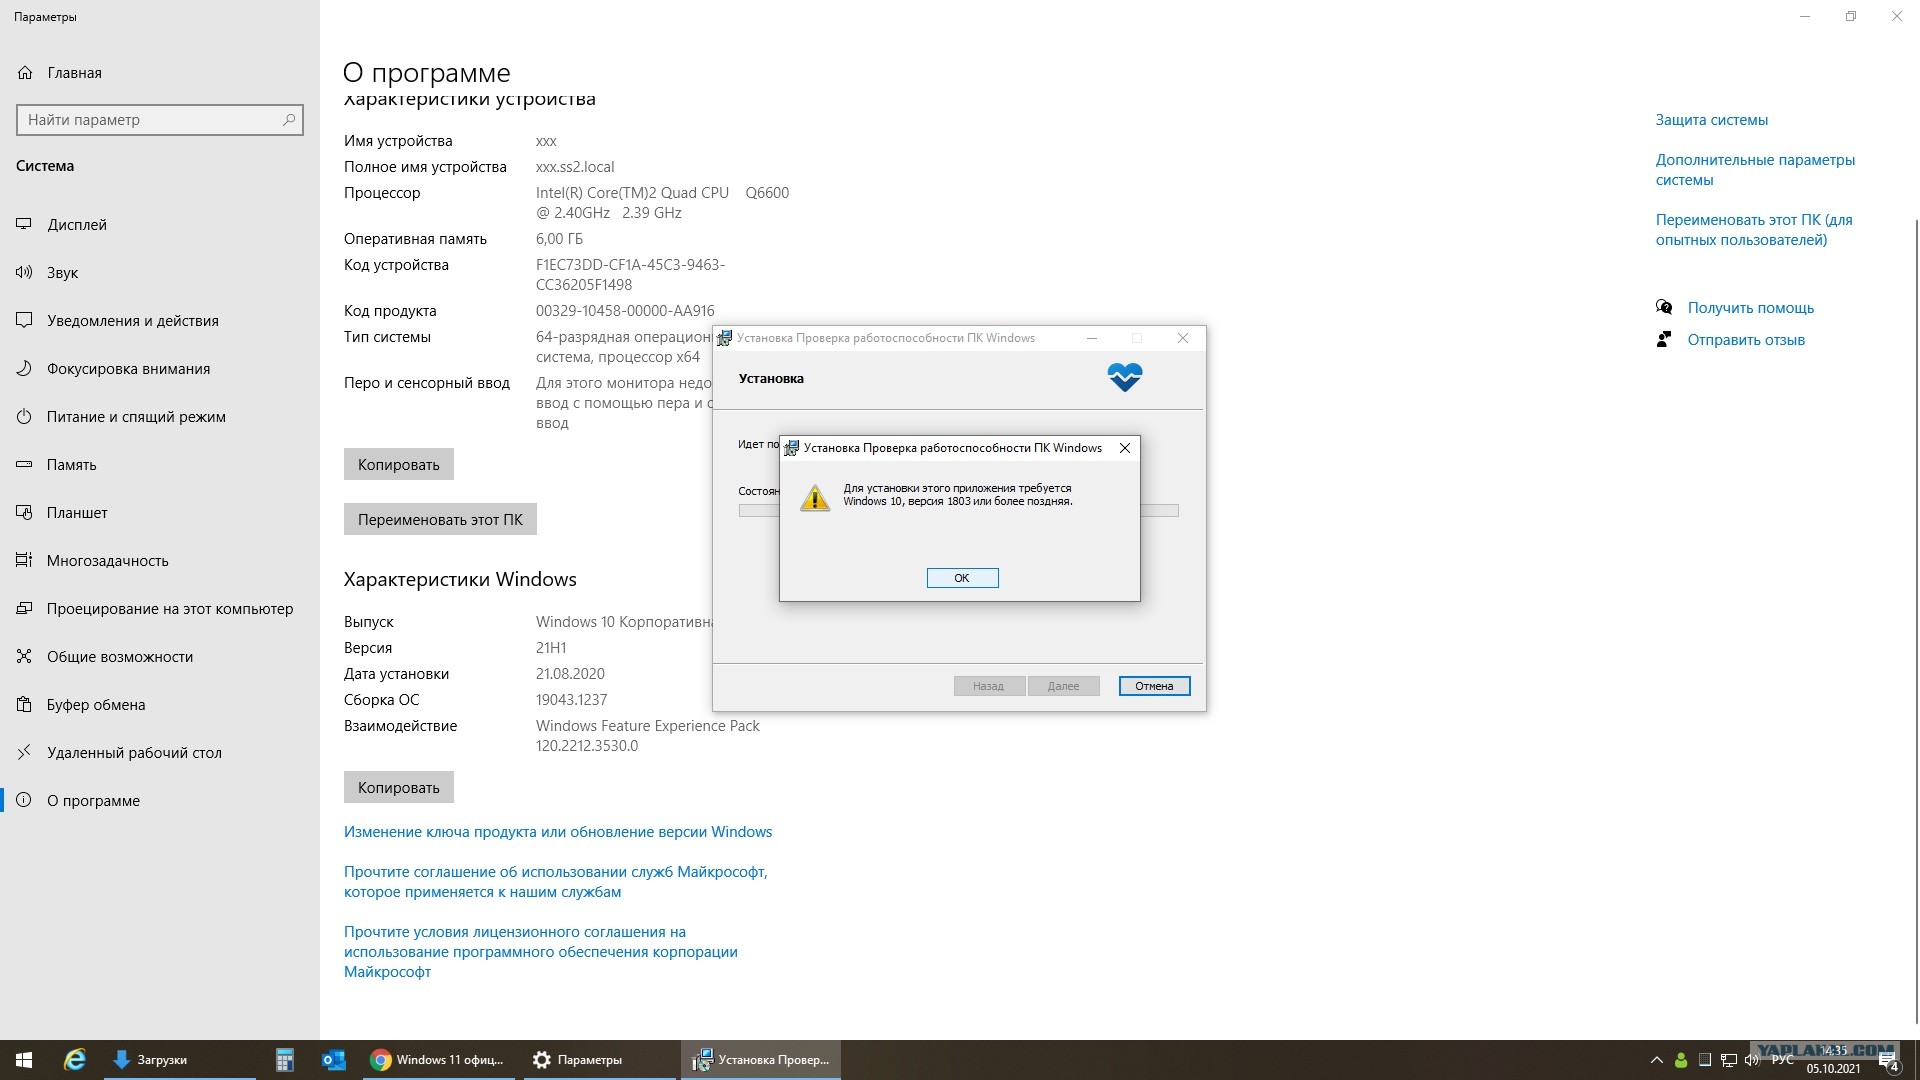
Task: Select the product code 00329-10458-00000-AA916
Action: tap(625, 311)
